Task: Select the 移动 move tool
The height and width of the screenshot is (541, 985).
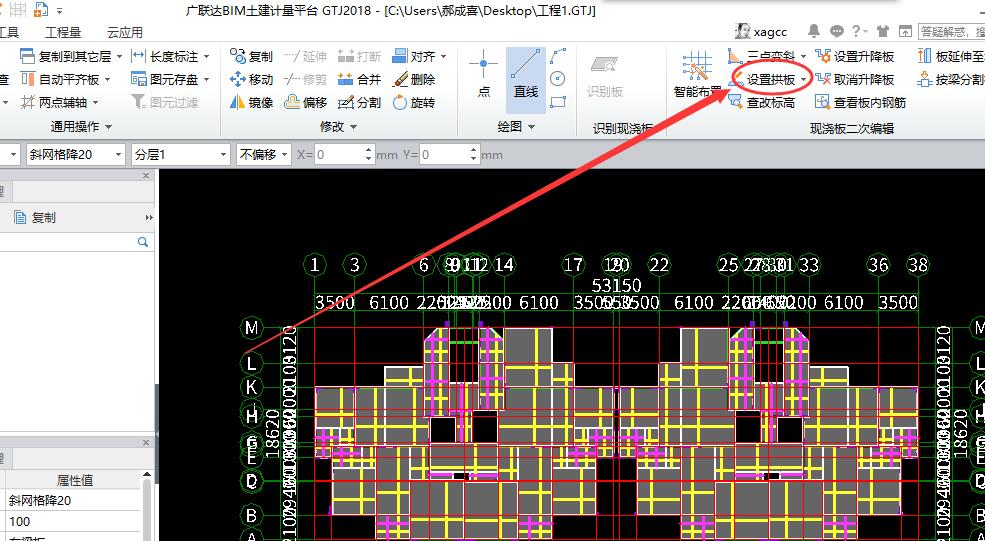Action: [x=251, y=79]
